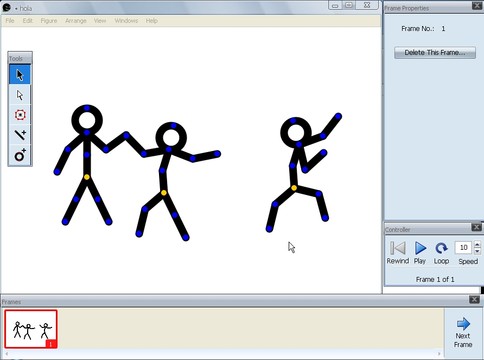Toggle Loop playback
The height and width of the screenshot is (360, 484).
(441, 248)
